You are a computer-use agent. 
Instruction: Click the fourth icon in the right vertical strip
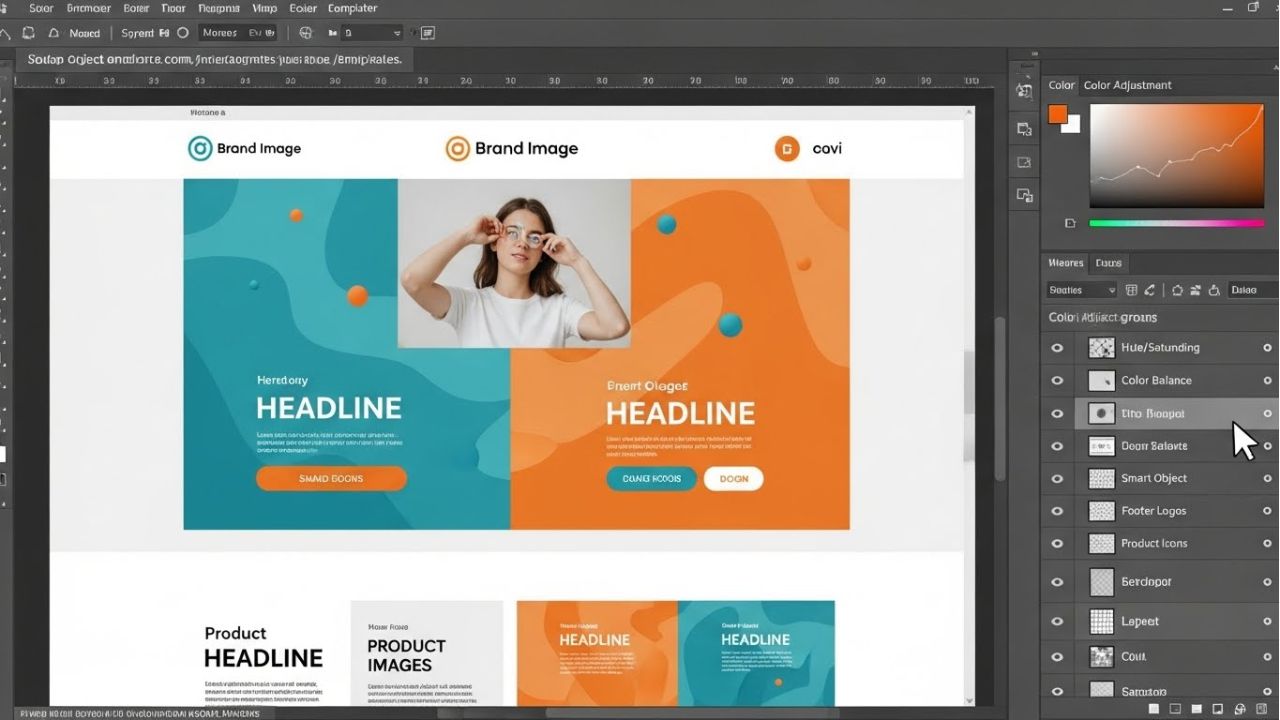pos(1024,196)
